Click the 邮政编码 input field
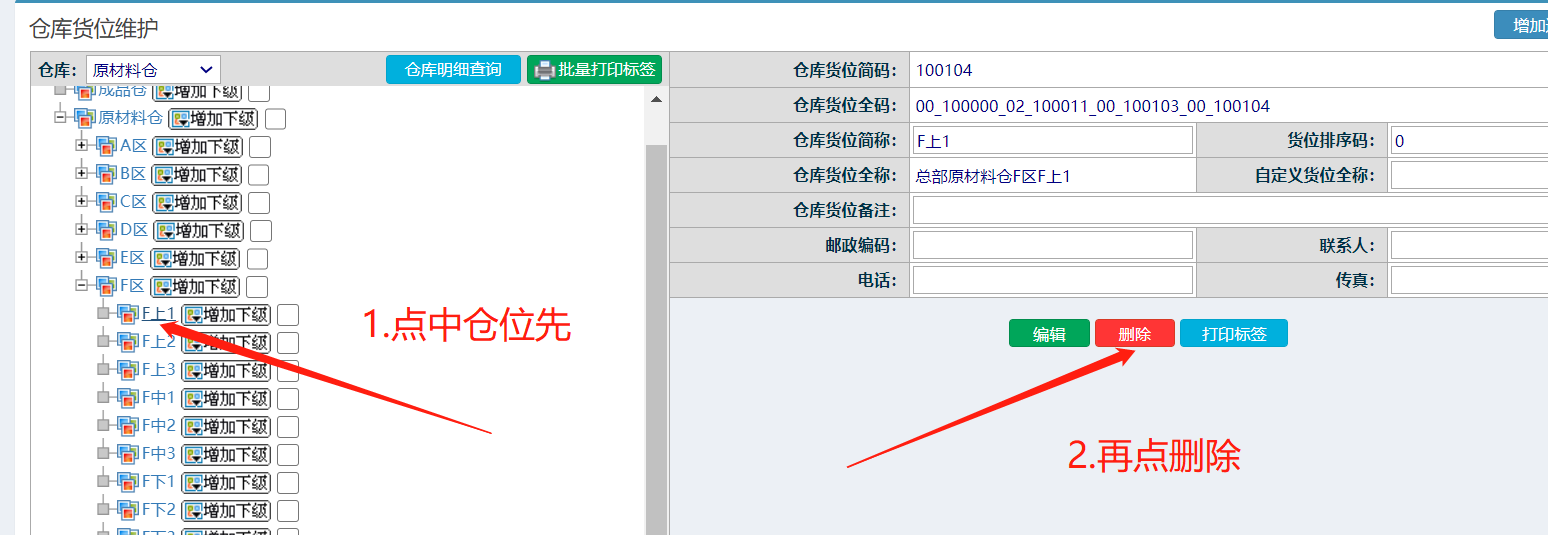The height and width of the screenshot is (535, 1548). coord(1053,245)
